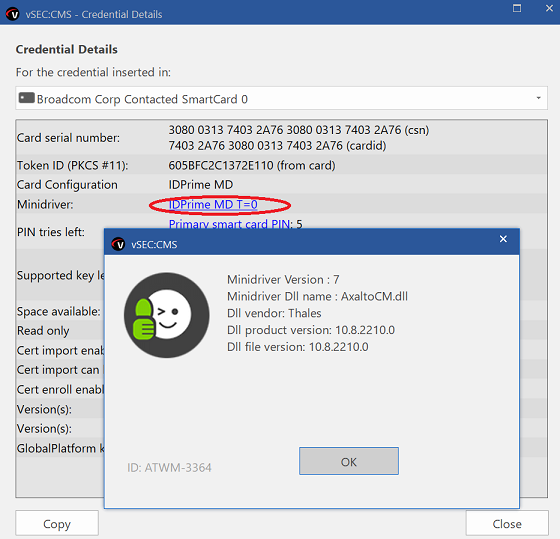Click 'For the credential inserted in:' text

point(93,72)
